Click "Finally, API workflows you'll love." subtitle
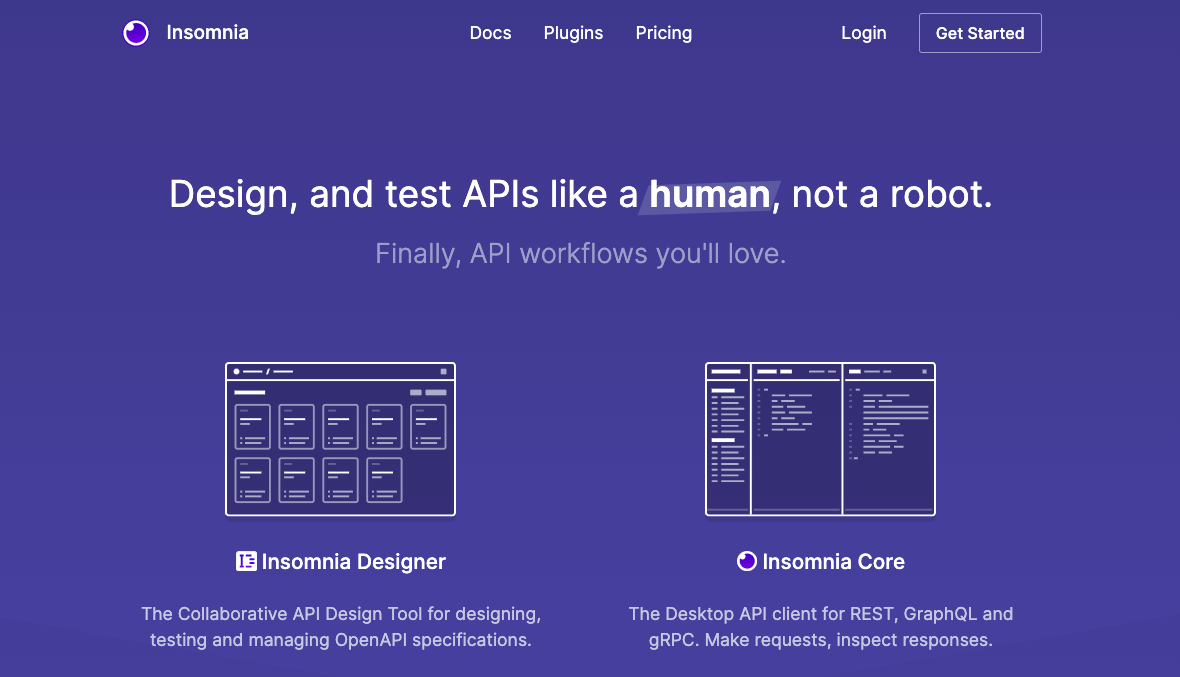The width and height of the screenshot is (1180, 677). (x=581, y=253)
